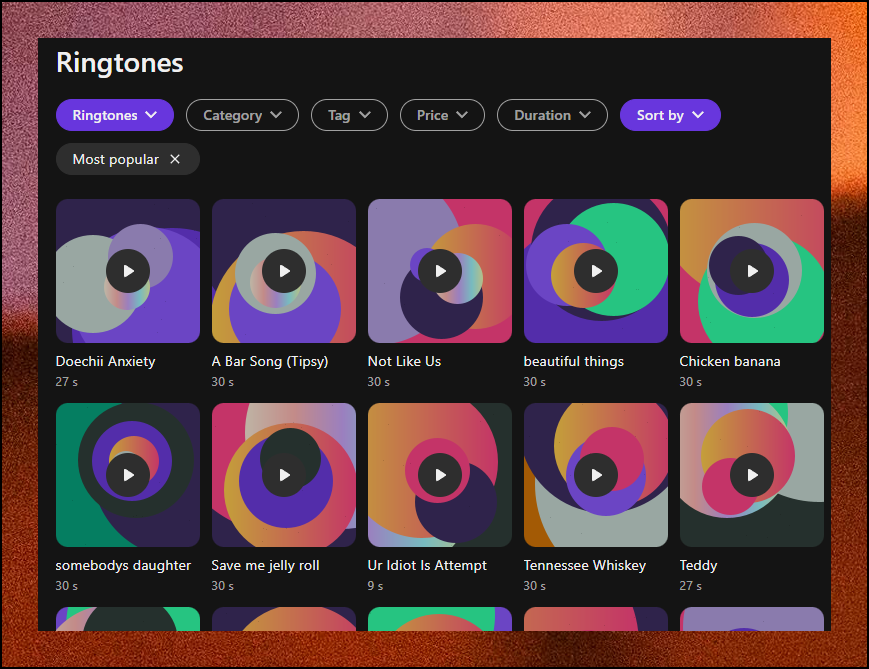Open the Teddy title link
Viewport: 869px width, 669px height.
(698, 565)
